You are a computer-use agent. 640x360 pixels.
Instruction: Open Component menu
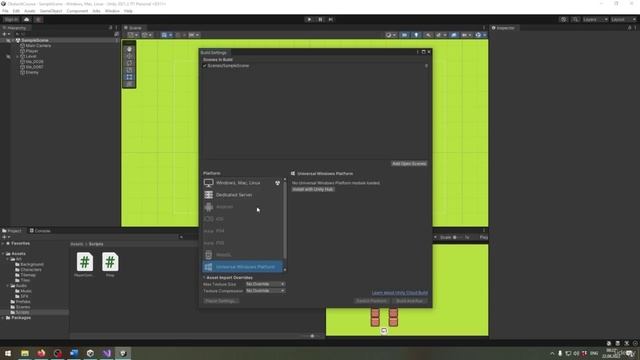(77, 11)
